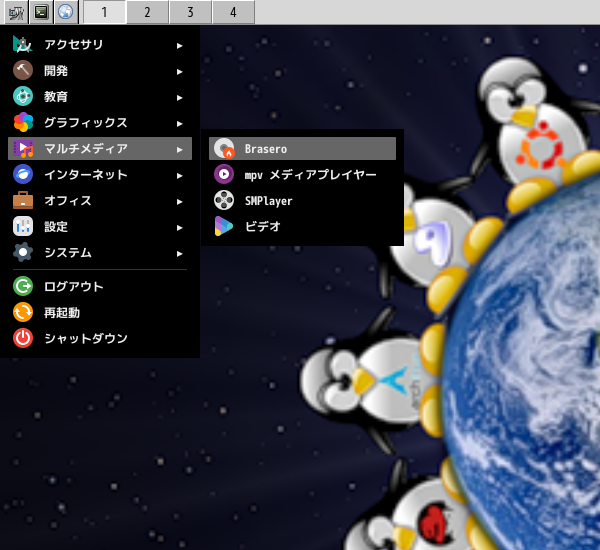This screenshot has height=550, width=600.
Task: Expand the システム submenu arrow
Action: pos(179,254)
